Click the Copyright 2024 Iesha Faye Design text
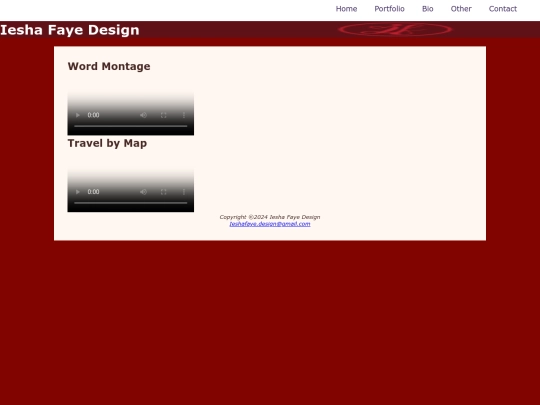This screenshot has height=405, width=540. [270, 217]
